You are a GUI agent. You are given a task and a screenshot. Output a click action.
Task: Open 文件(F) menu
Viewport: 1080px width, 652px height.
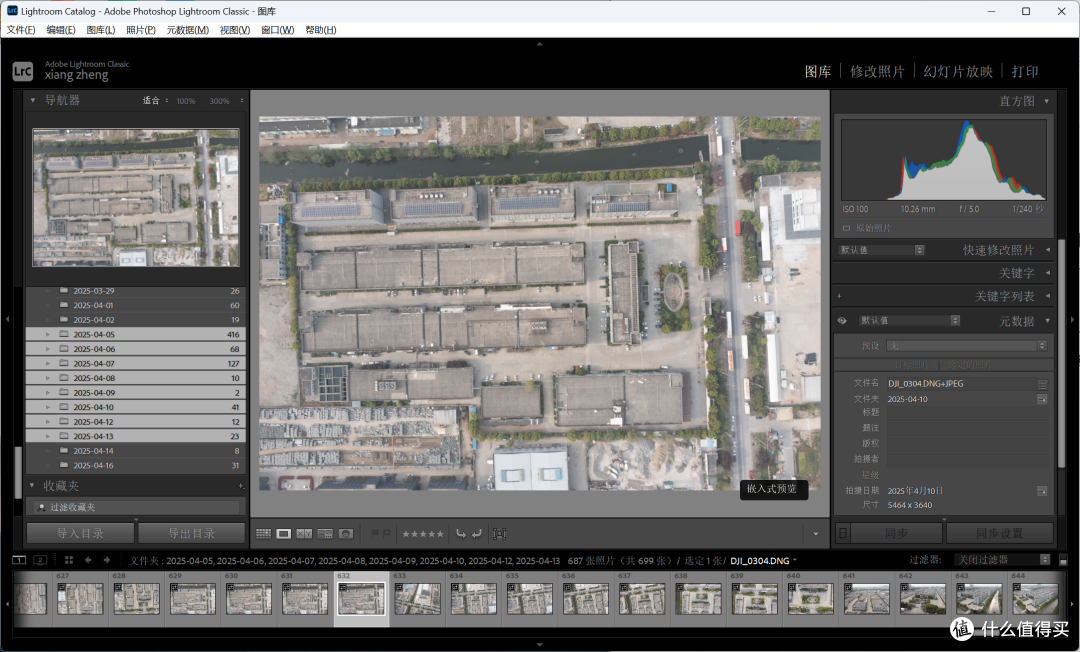(x=21, y=30)
